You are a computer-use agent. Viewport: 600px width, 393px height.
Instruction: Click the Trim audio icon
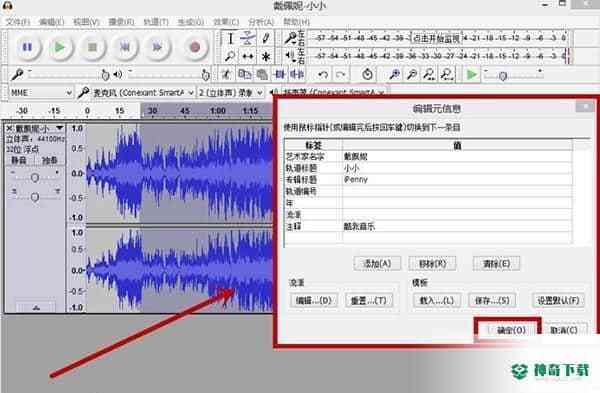[x=279, y=74]
